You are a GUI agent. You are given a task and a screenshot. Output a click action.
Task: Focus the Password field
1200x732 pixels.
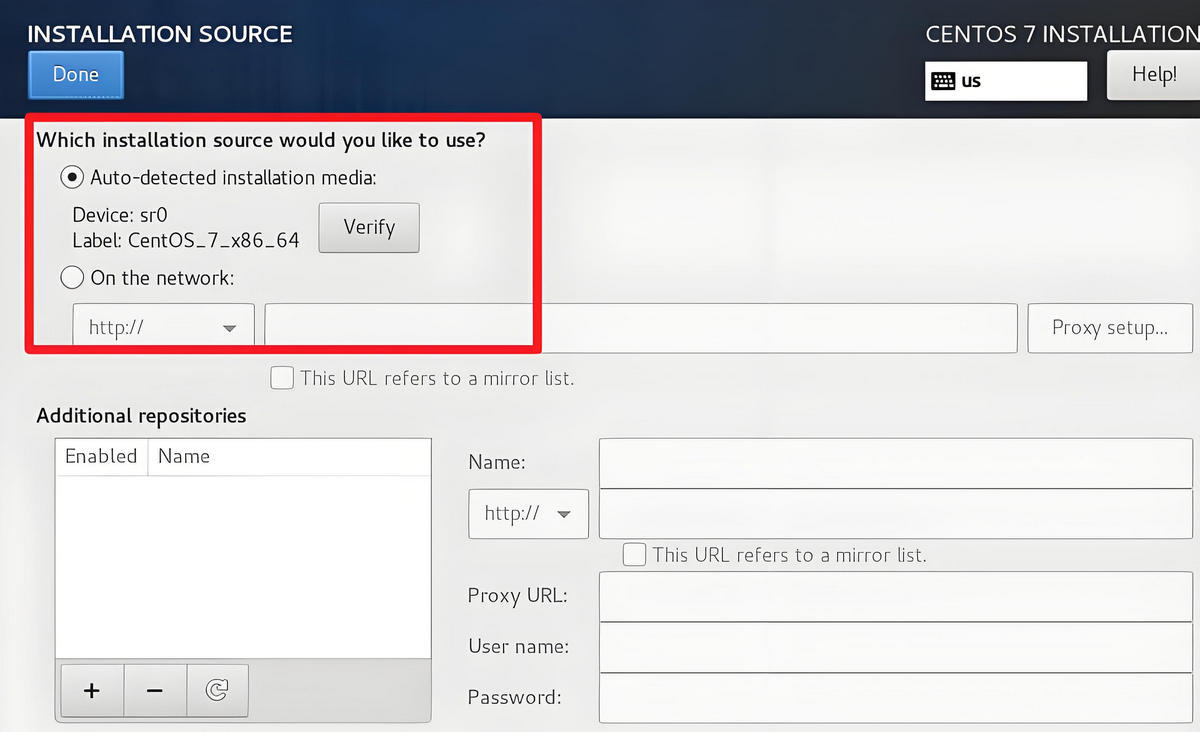[x=896, y=698]
